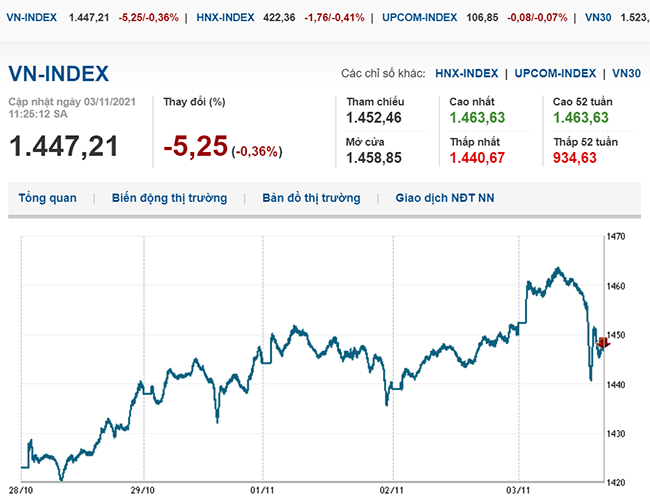
Task: Switch to Biến động thị trường tab
Action: click(169, 198)
